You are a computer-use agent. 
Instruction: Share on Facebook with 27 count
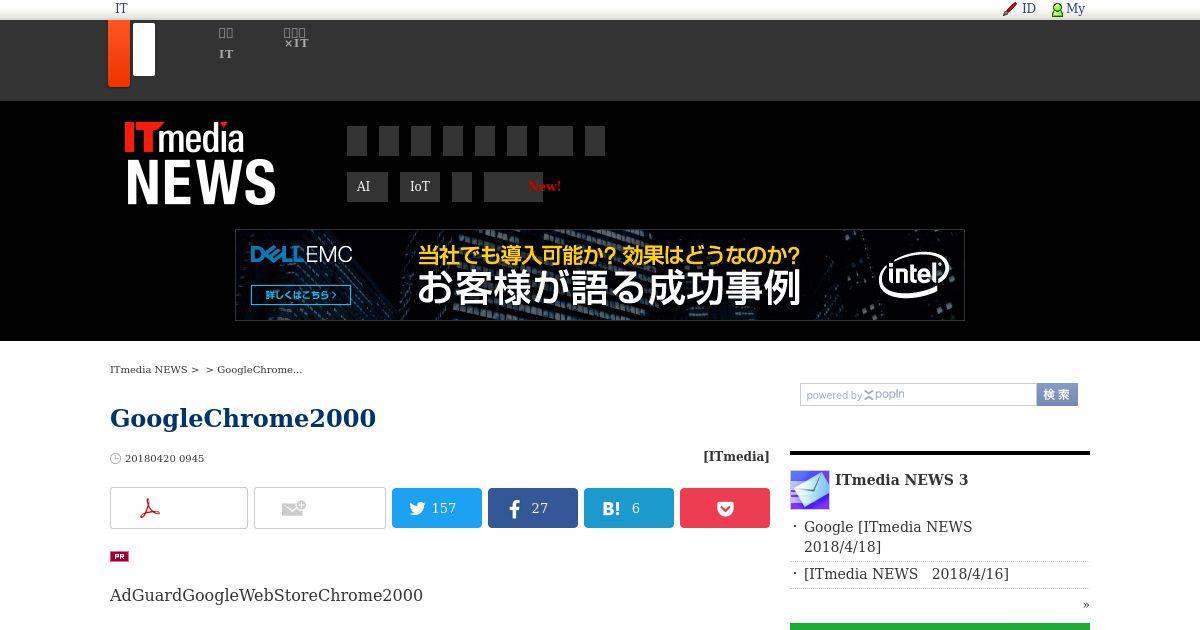coord(533,508)
